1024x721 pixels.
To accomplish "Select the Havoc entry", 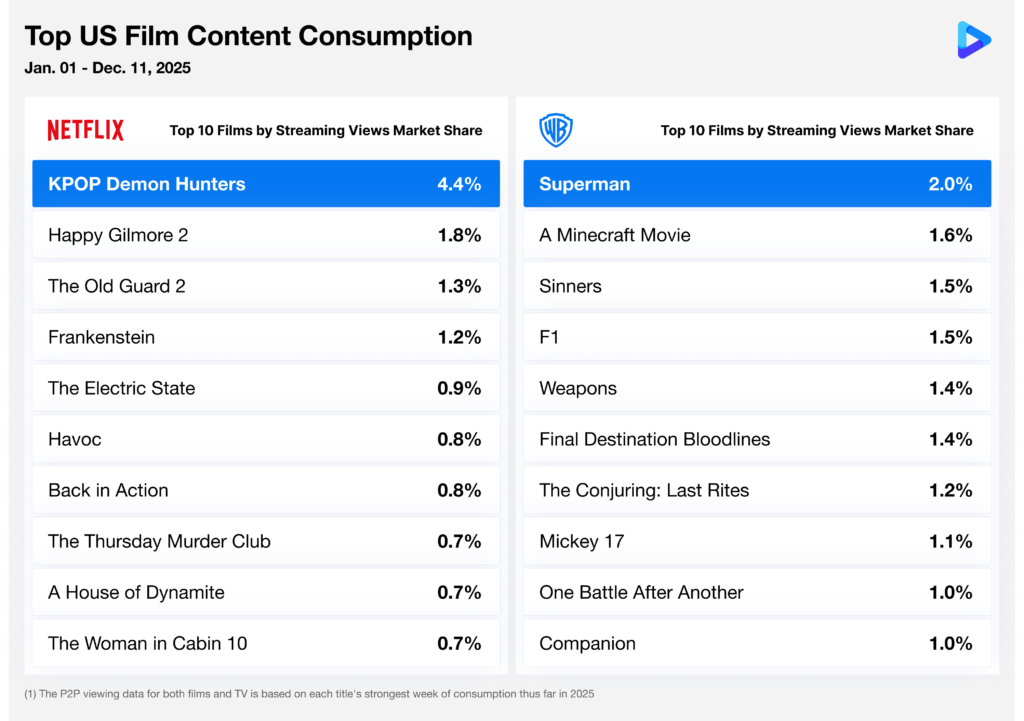I will [x=266, y=439].
